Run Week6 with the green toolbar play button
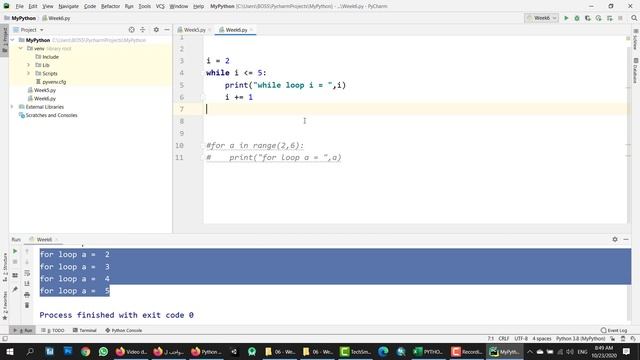This screenshot has height=360, width=640. [x=566, y=18]
